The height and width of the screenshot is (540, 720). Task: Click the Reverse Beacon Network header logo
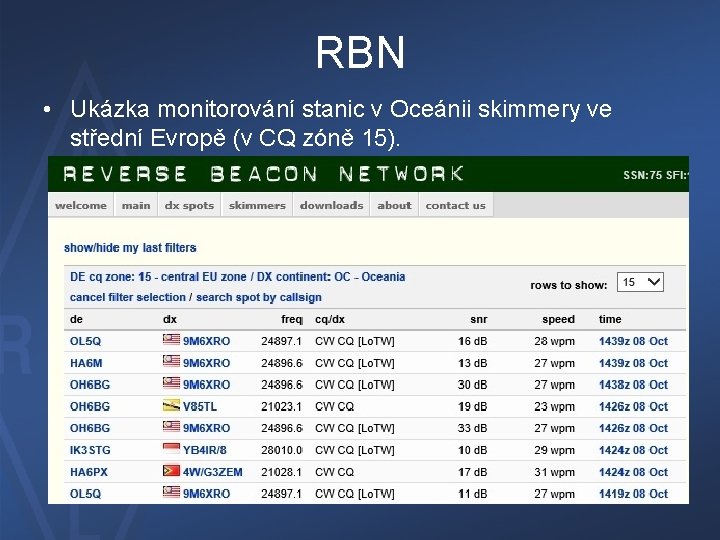[x=263, y=174]
